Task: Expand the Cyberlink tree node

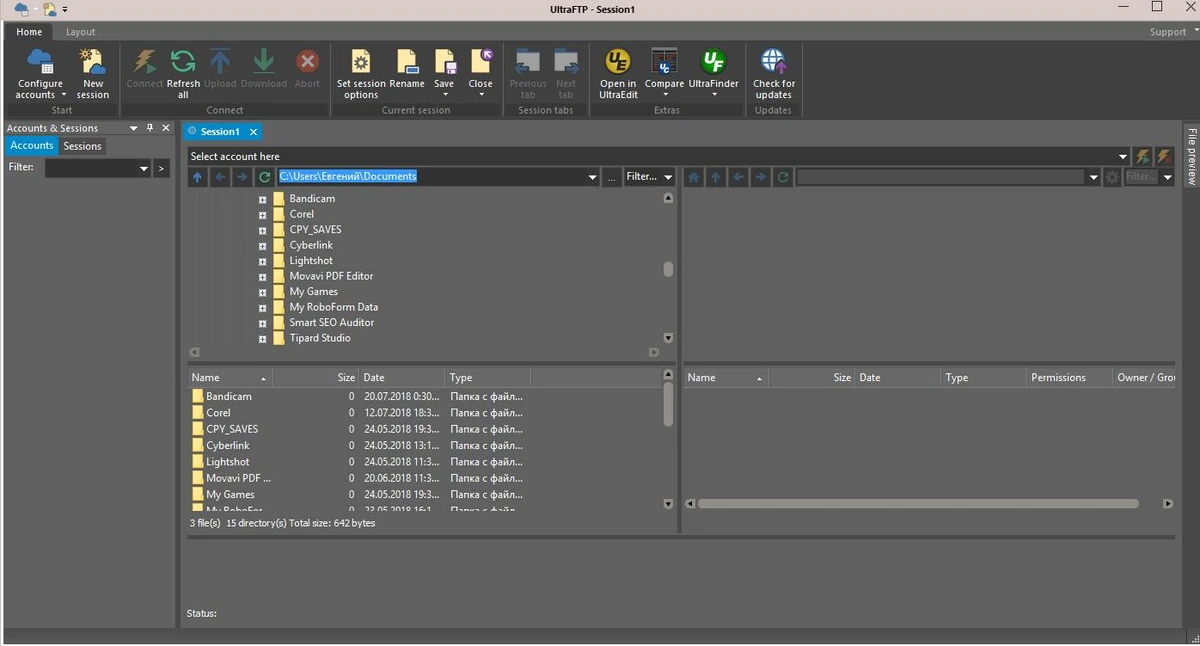Action: [263, 245]
